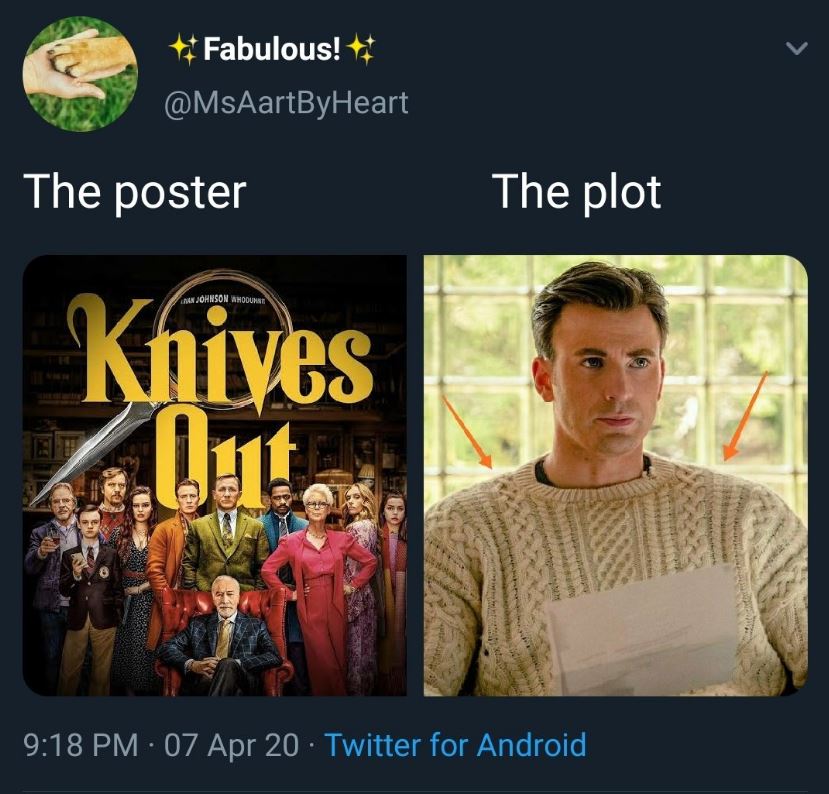Image resolution: width=829 pixels, height=794 pixels.
Task: Select the "The poster" caption text
Action: click(x=135, y=192)
